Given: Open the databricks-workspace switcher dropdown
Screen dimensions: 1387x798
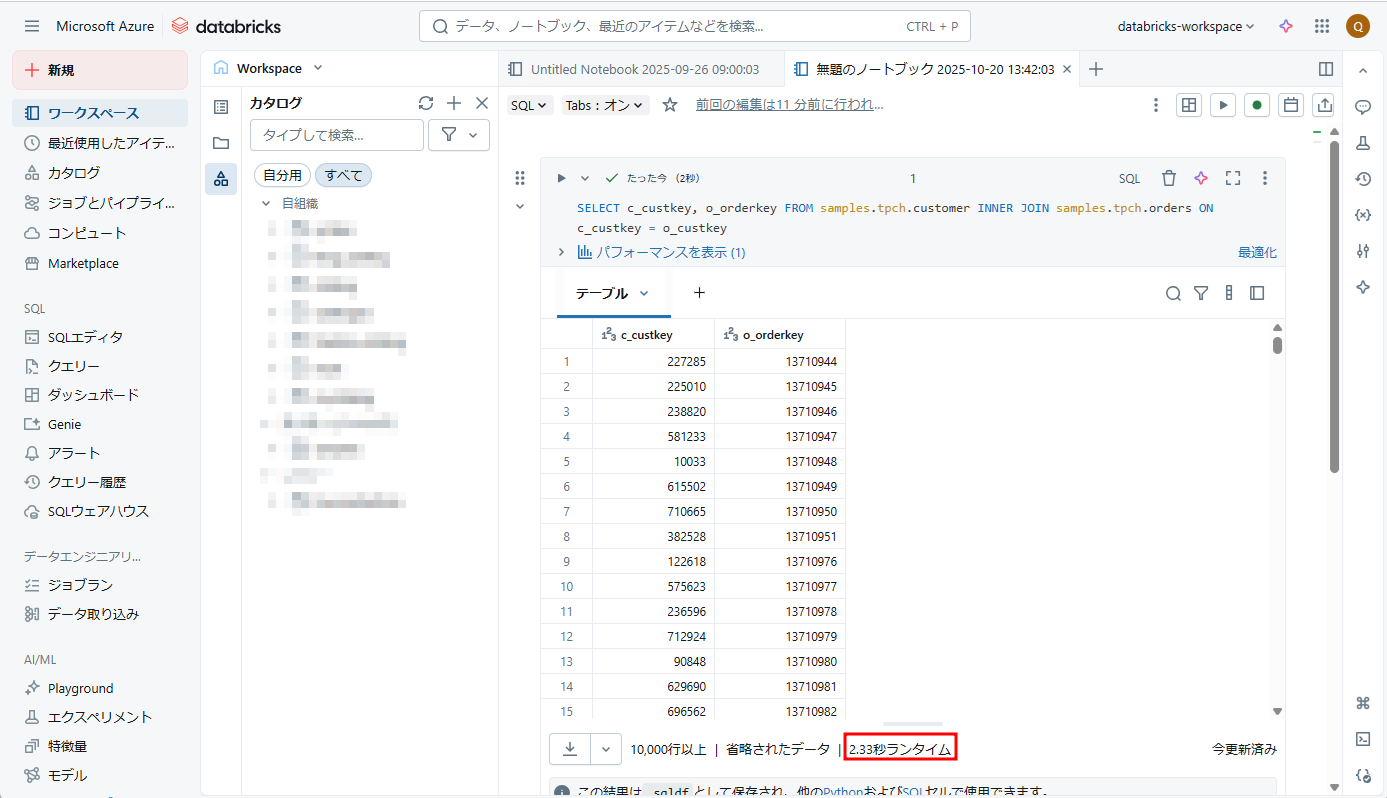Looking at the screenshot, I should point(1185,27).
